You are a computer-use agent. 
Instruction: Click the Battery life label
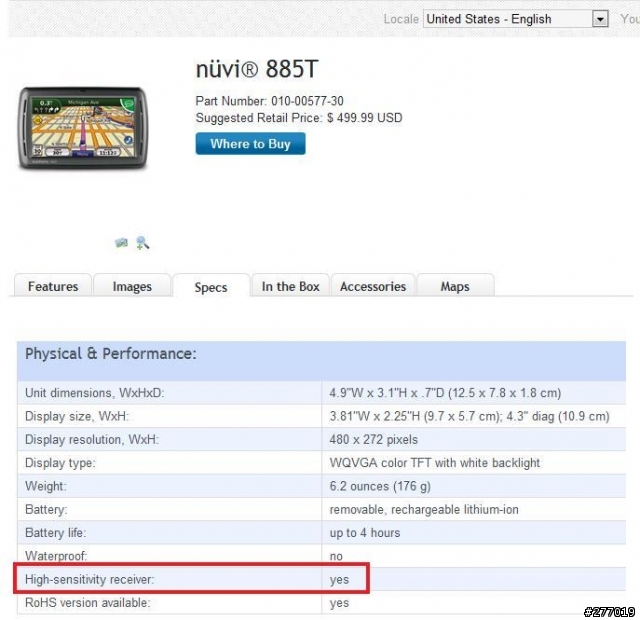(56, 533)
